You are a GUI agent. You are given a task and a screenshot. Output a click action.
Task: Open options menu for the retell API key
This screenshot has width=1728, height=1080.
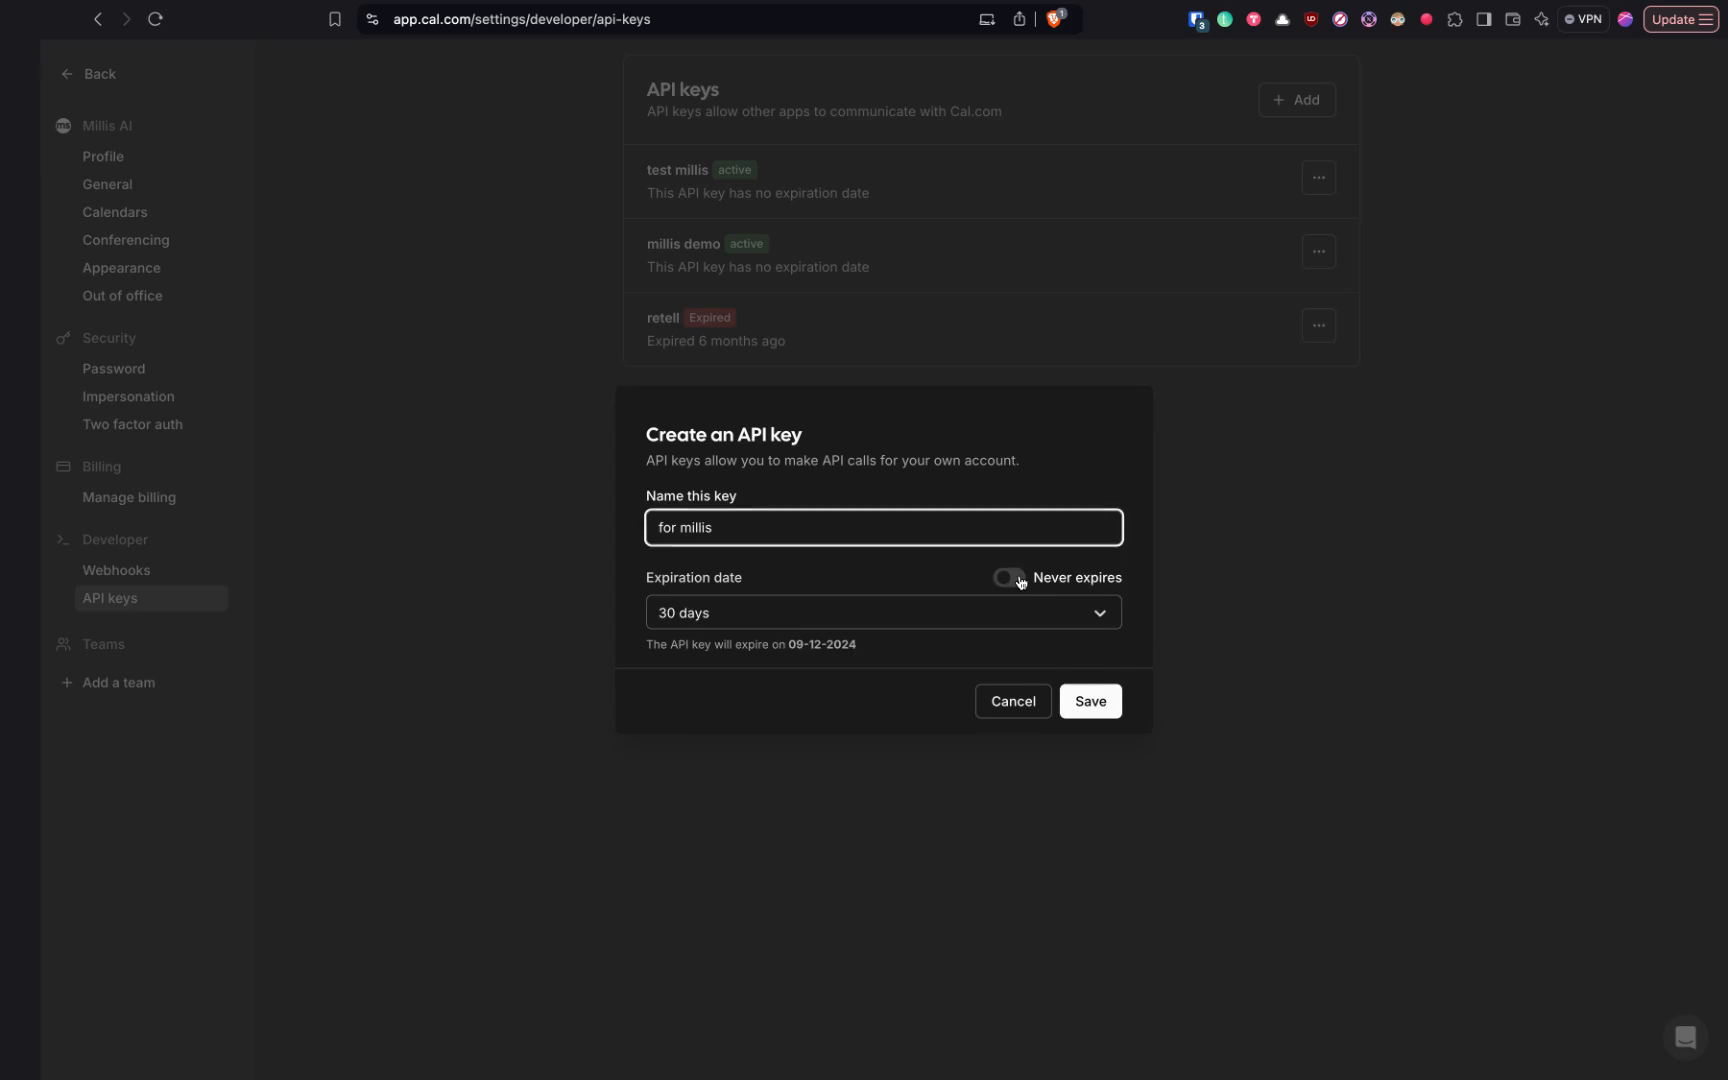[x=1318, y=325]
